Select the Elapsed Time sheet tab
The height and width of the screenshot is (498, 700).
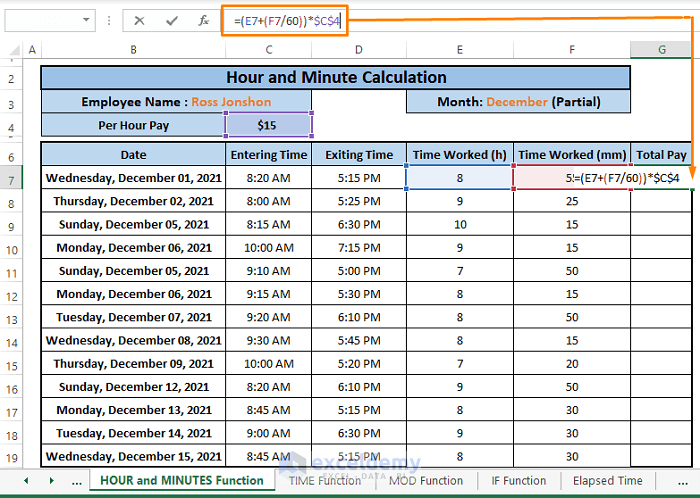click(x=607, y=481)
